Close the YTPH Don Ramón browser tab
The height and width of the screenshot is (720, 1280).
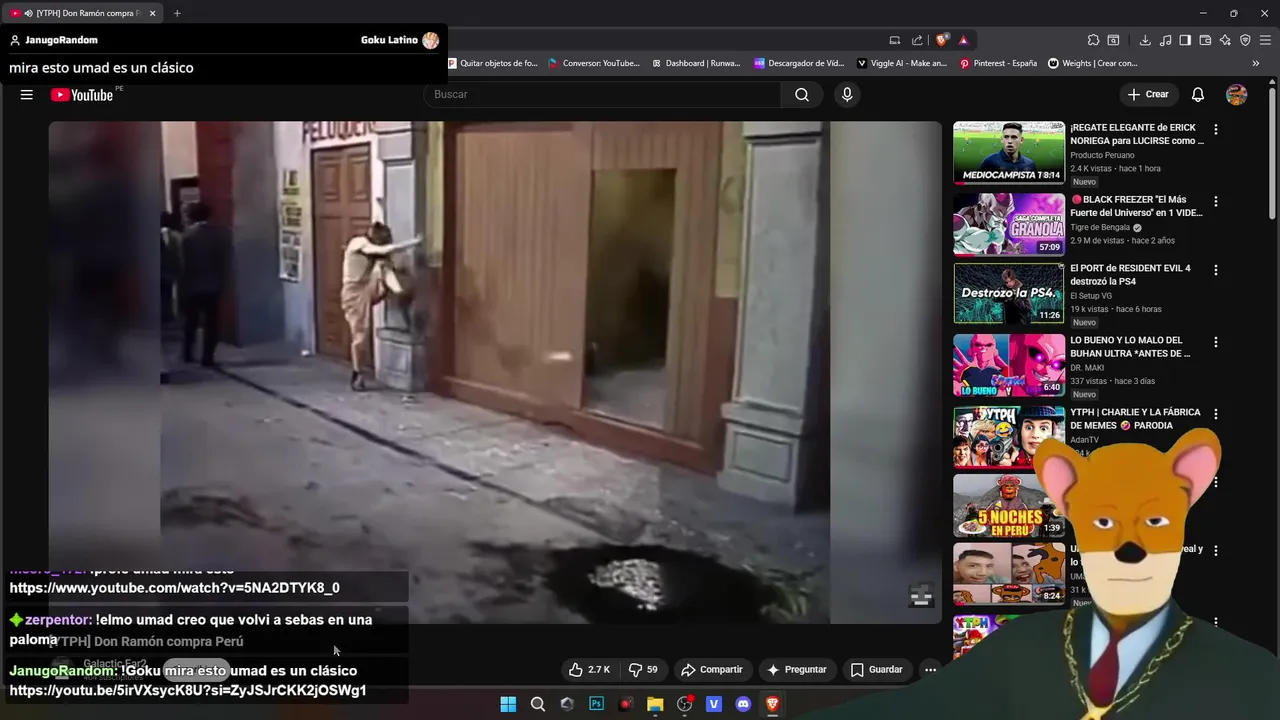pyautogui.click(x=152, y=13)
